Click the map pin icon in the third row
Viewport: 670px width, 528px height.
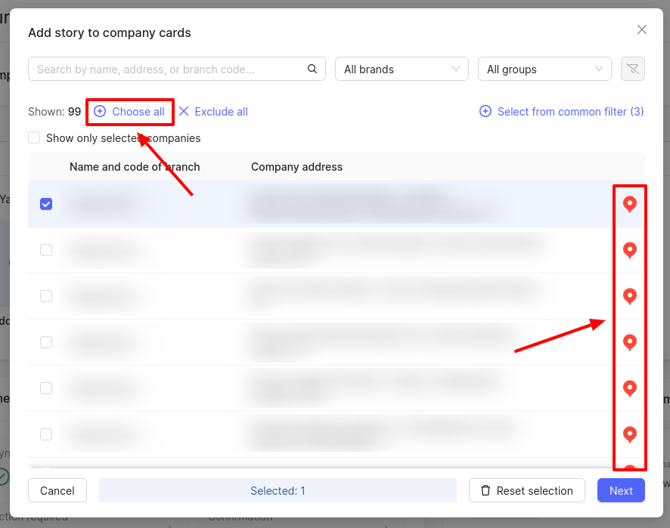coord(629,296)
